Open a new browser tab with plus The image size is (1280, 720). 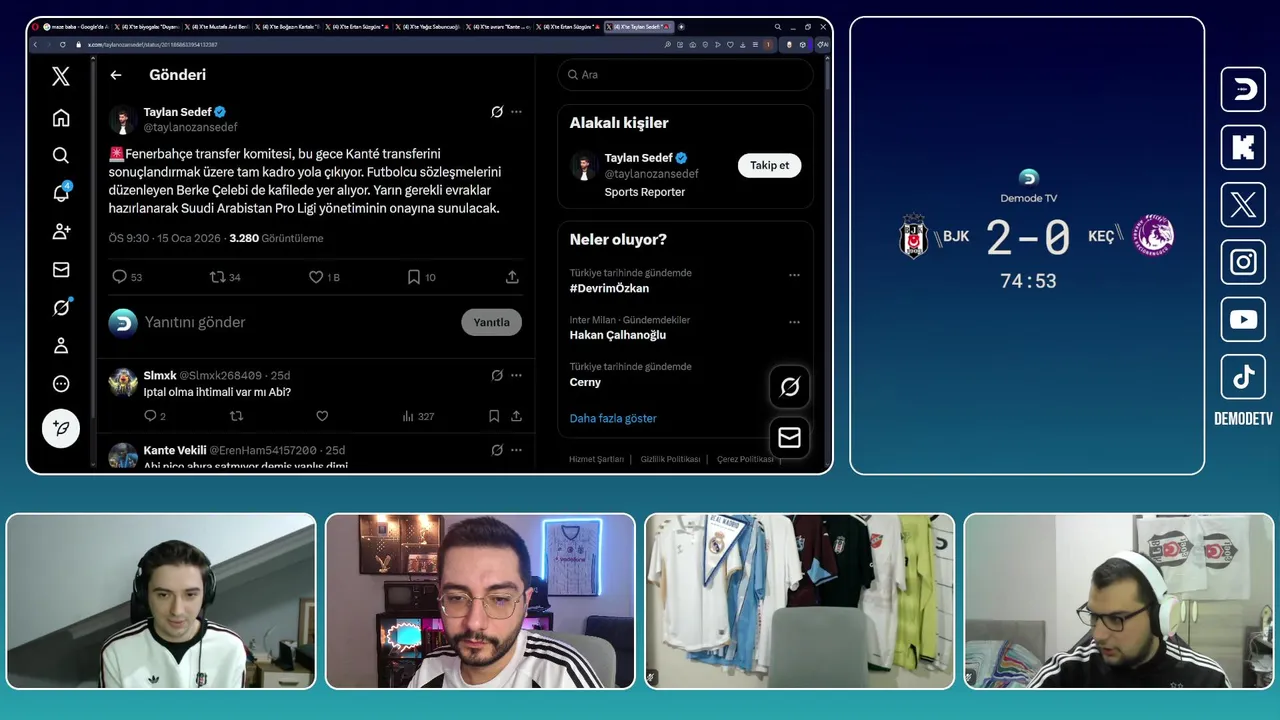pos(682,27)
